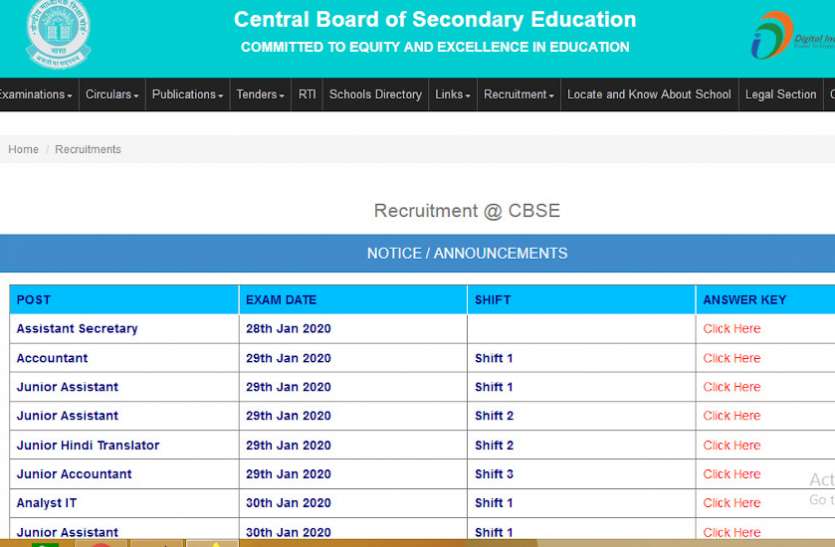Go to Schools Directory

(x=375, y=95)
